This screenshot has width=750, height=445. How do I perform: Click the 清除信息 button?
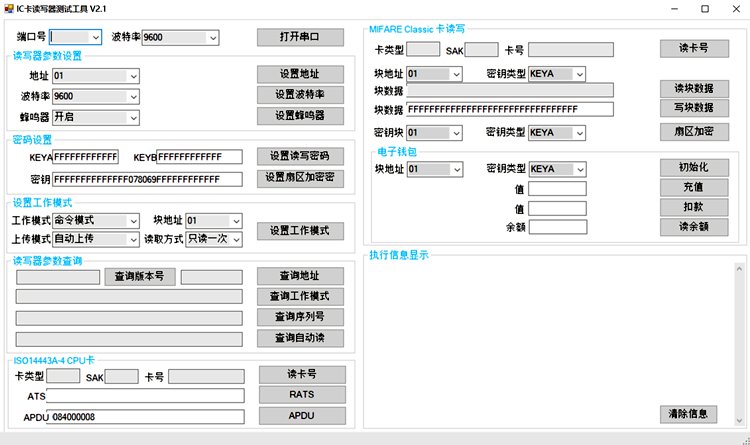pos(688,414)
